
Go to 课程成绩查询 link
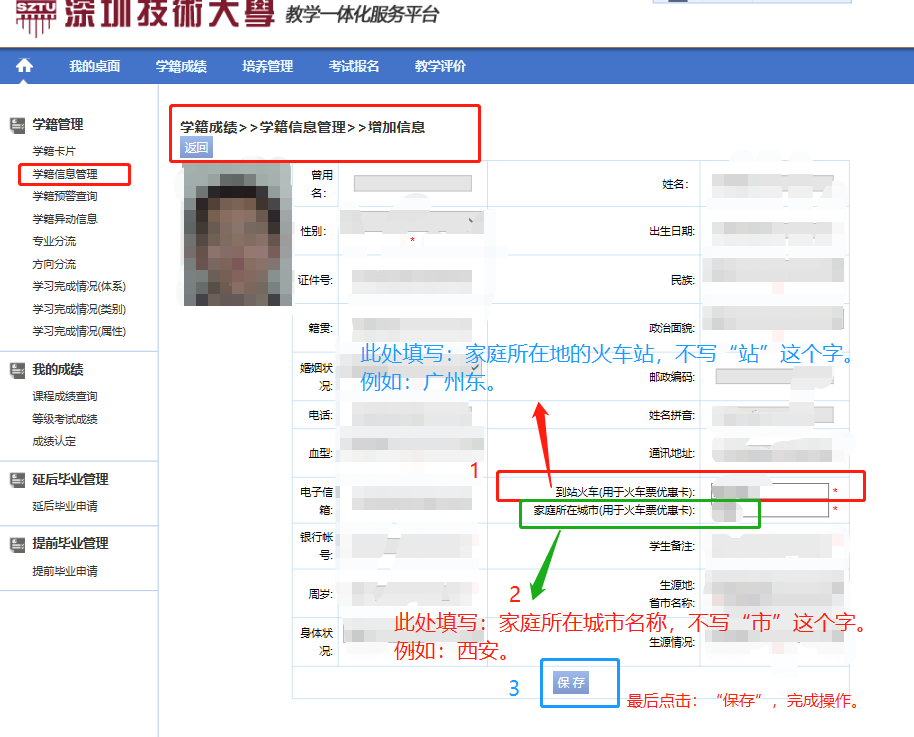pos(65,396)
